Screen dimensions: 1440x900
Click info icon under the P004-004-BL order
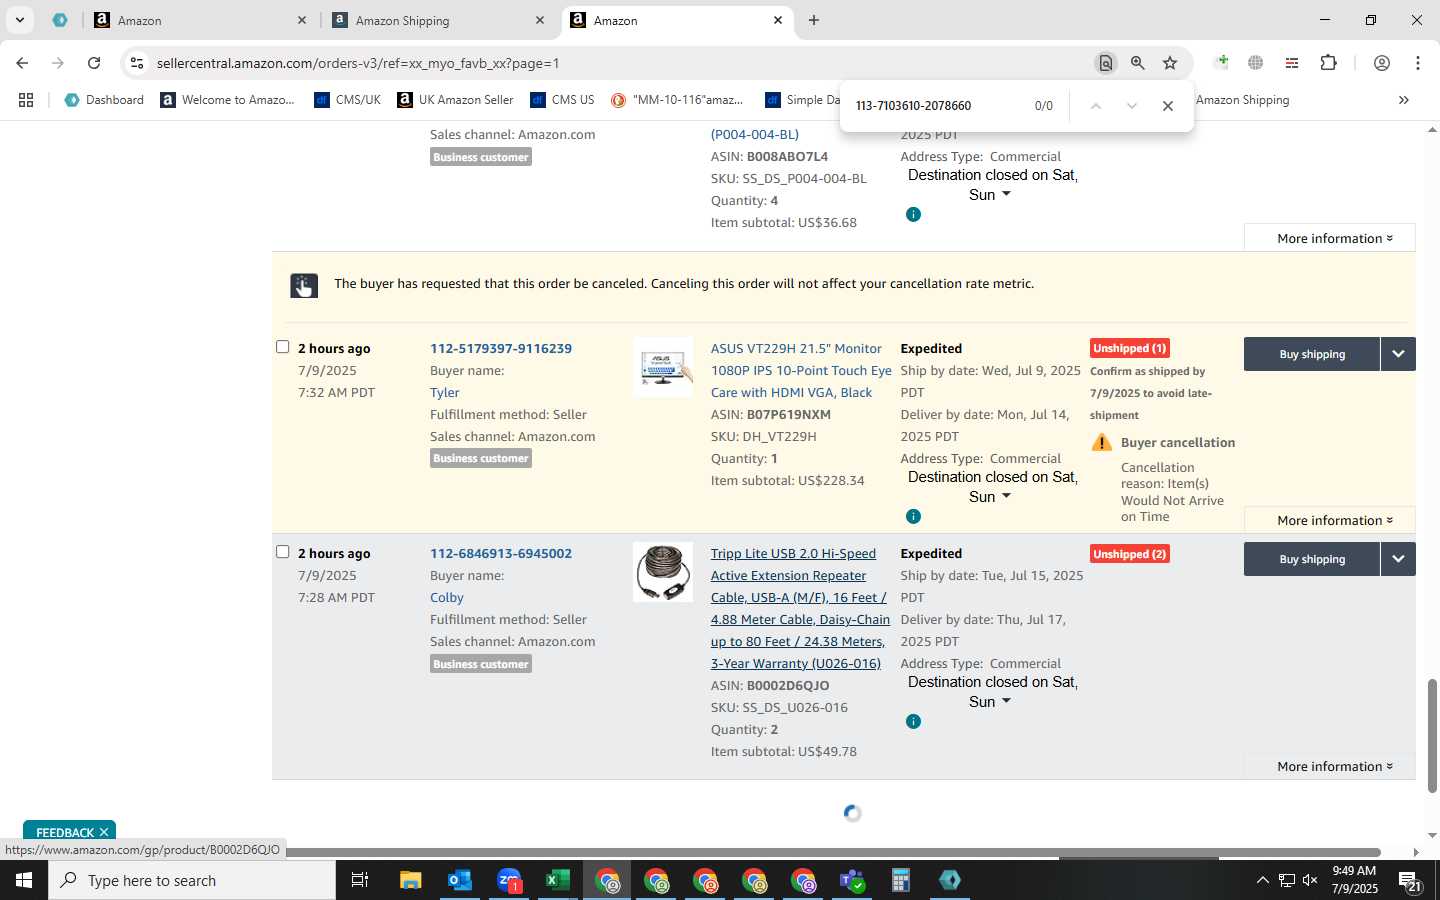pos(913,214)
